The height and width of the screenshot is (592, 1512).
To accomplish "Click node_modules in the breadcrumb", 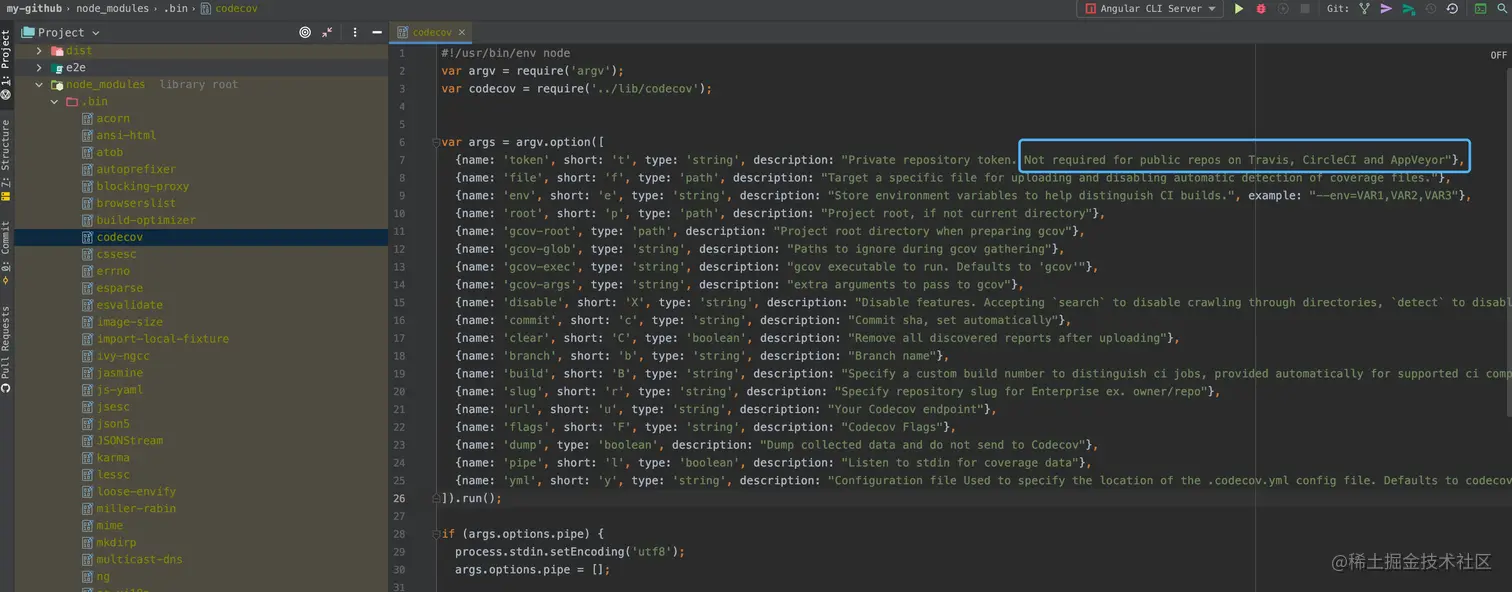I will click(x=112, y=8).
